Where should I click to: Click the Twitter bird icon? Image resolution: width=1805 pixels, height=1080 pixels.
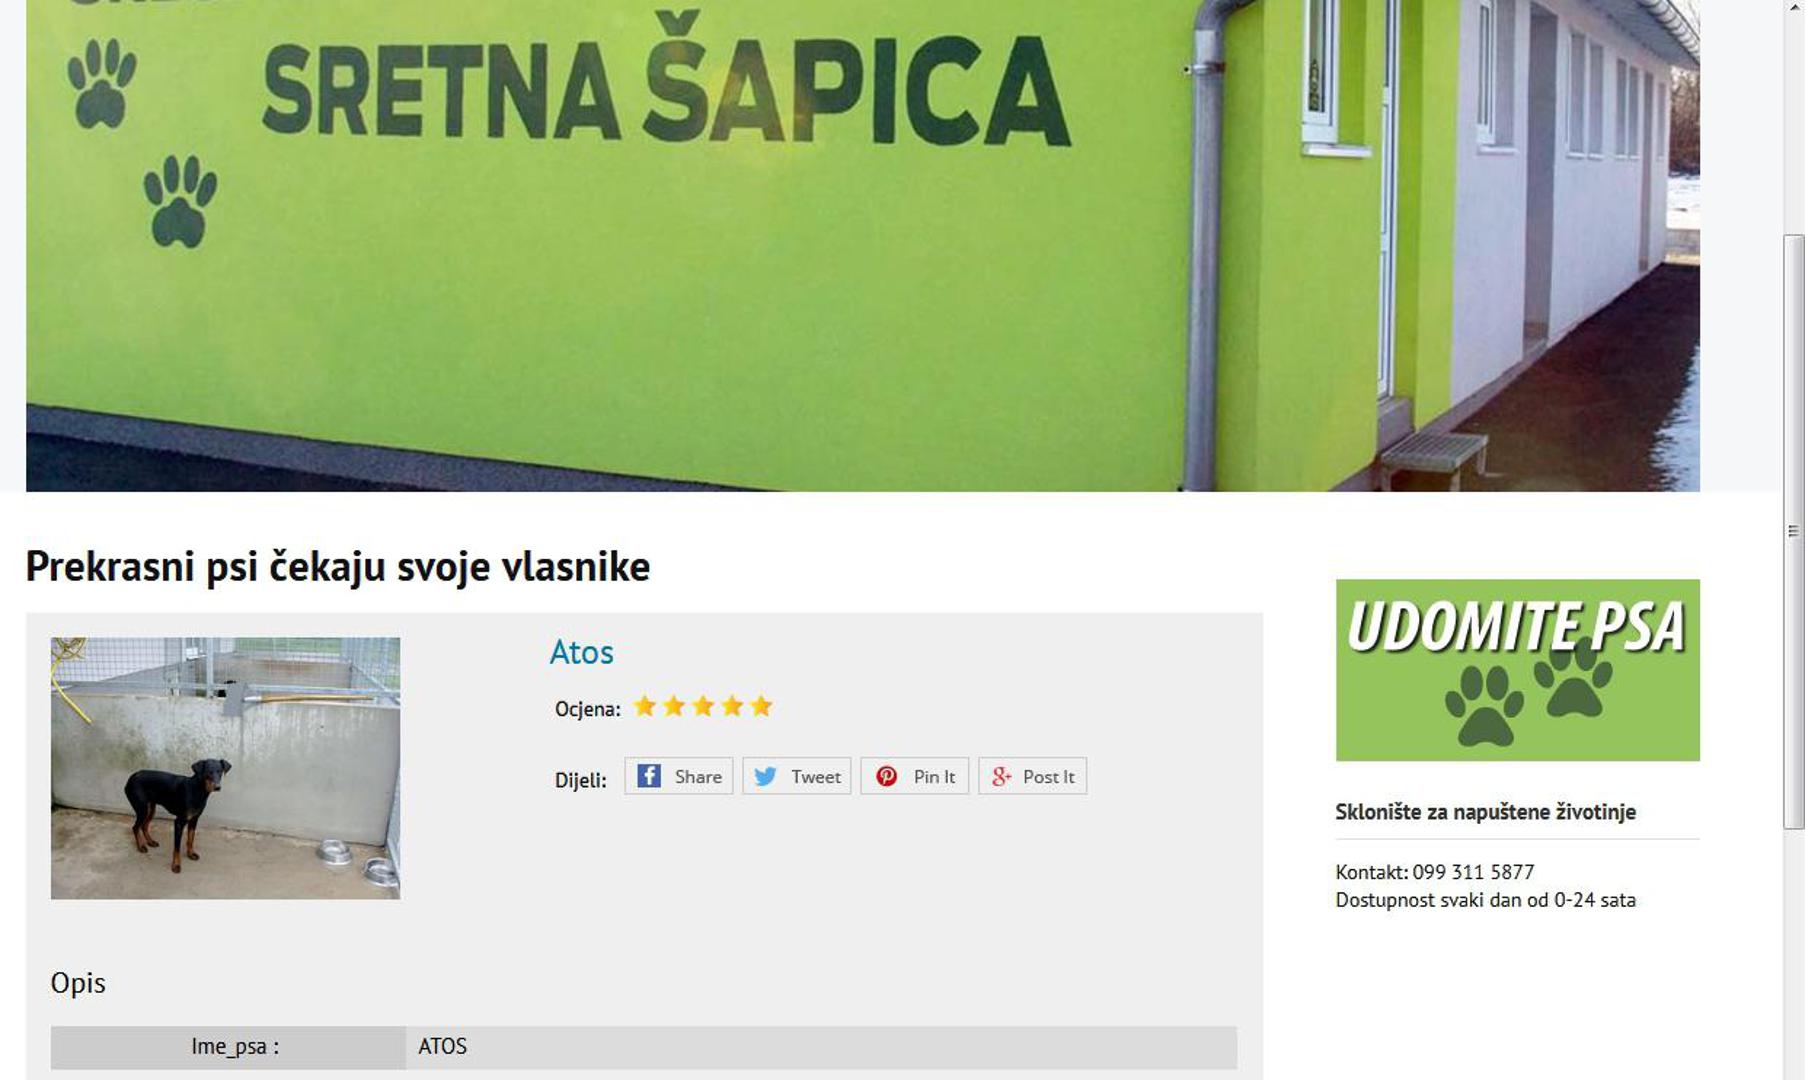point(765,776)
